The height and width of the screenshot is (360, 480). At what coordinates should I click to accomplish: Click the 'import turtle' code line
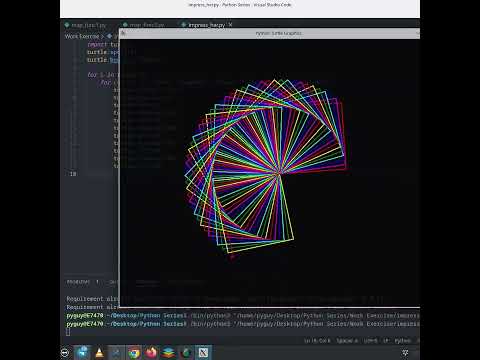(103, 44)
